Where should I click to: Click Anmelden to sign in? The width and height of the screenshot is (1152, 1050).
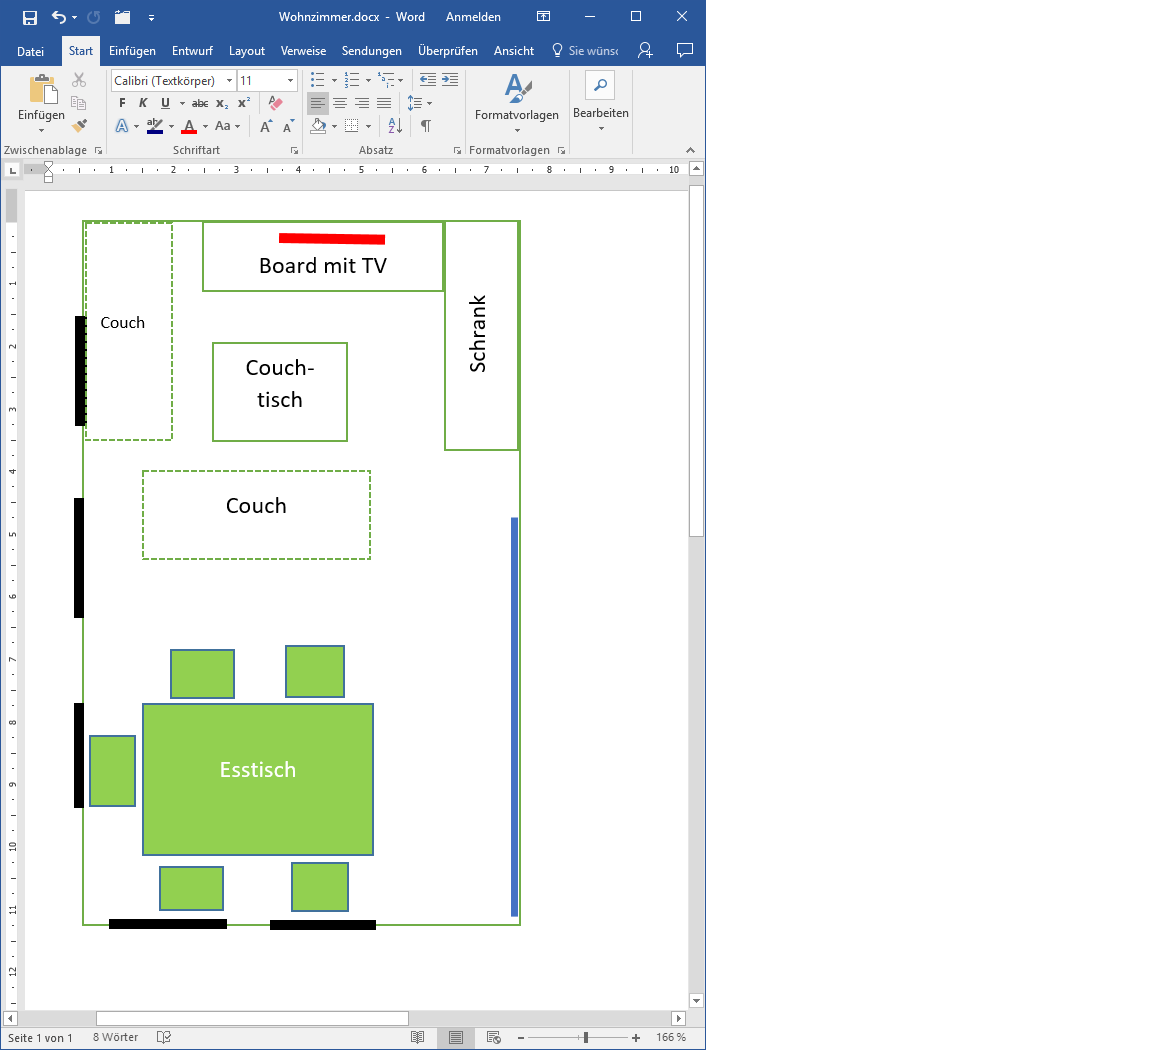pyautogui.click(x=473, y=17)
